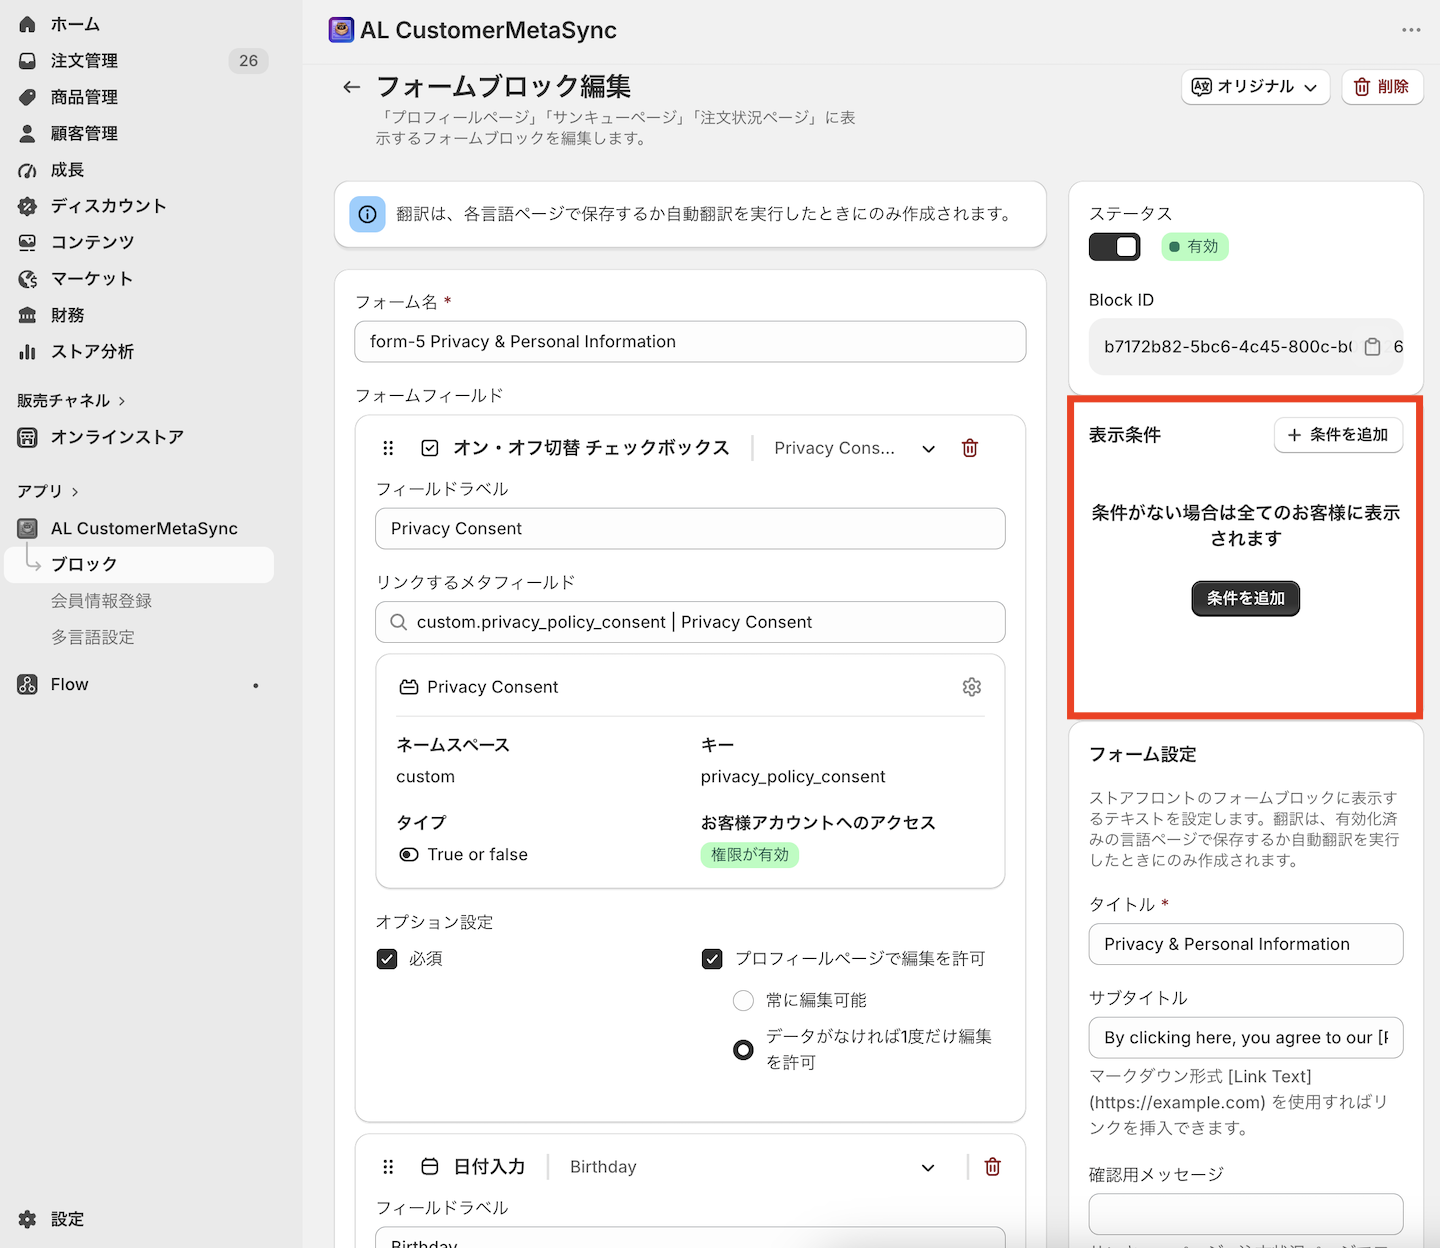Open the ホーム home icon
Image resolution: width=1440 pixels, height=1248 pixels.
pyautogui.click(x=27, y=24)
